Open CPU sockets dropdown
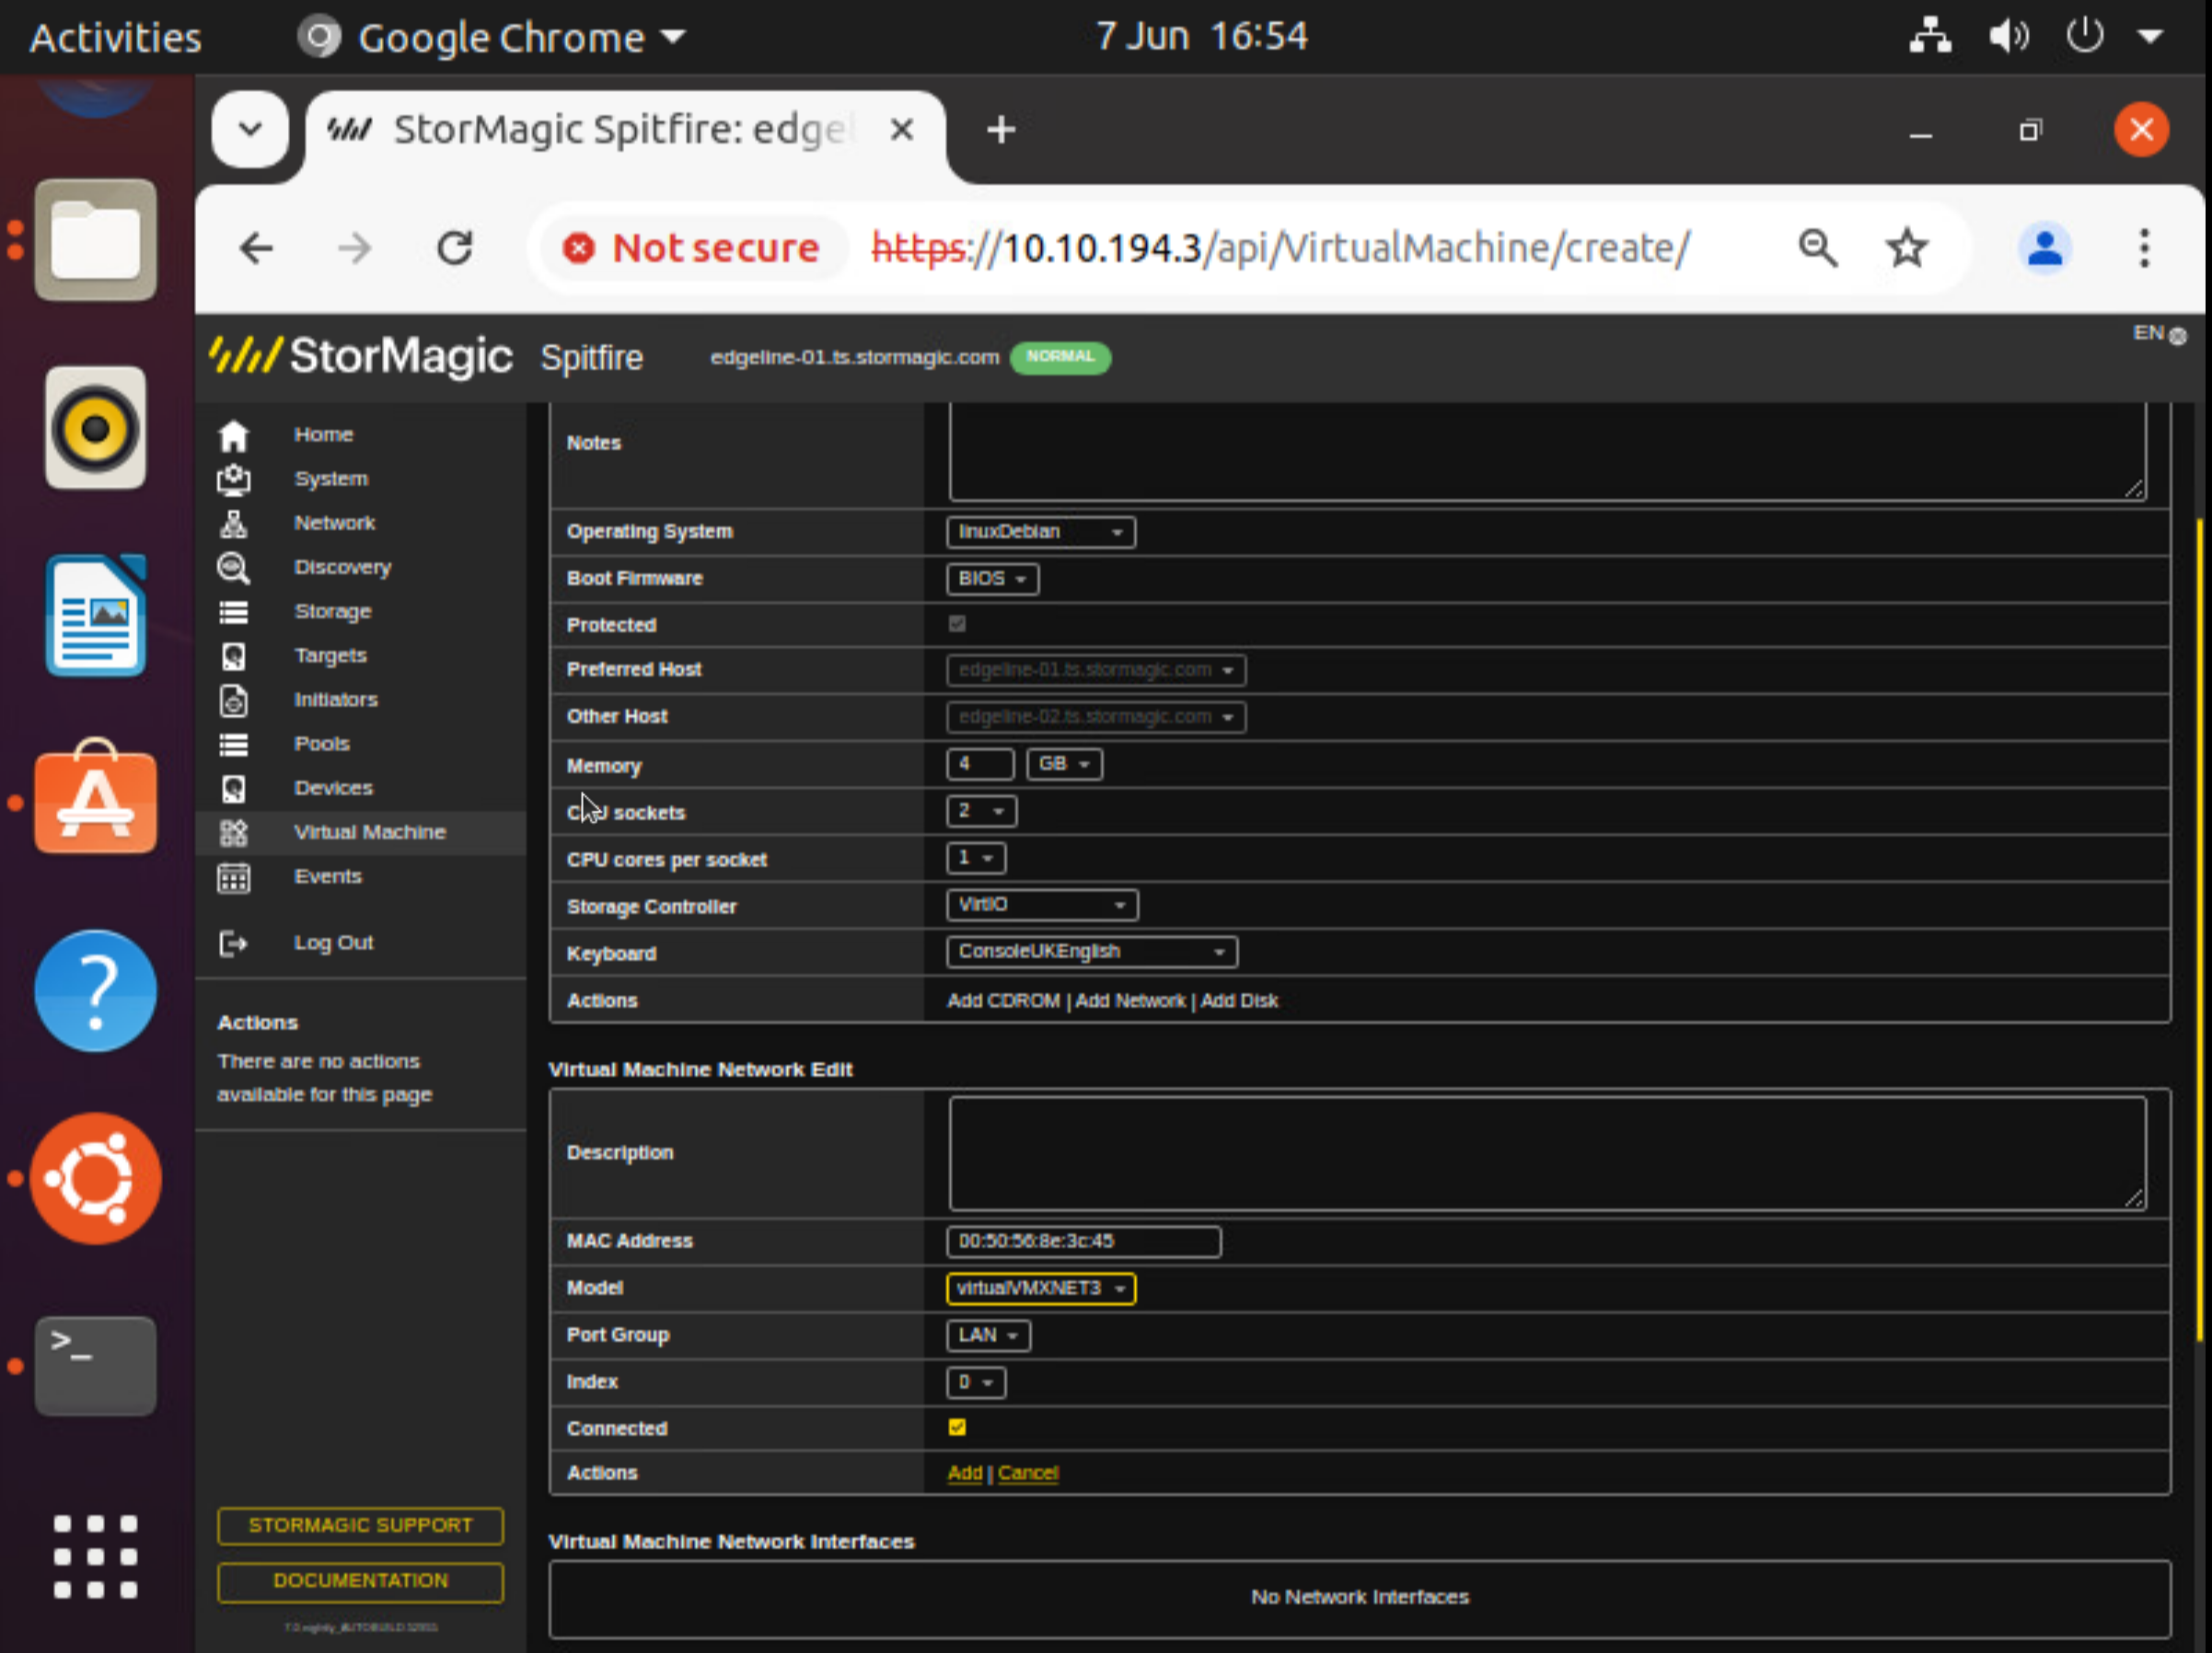The image size is (2212, 1653). [x=981, y=811]
